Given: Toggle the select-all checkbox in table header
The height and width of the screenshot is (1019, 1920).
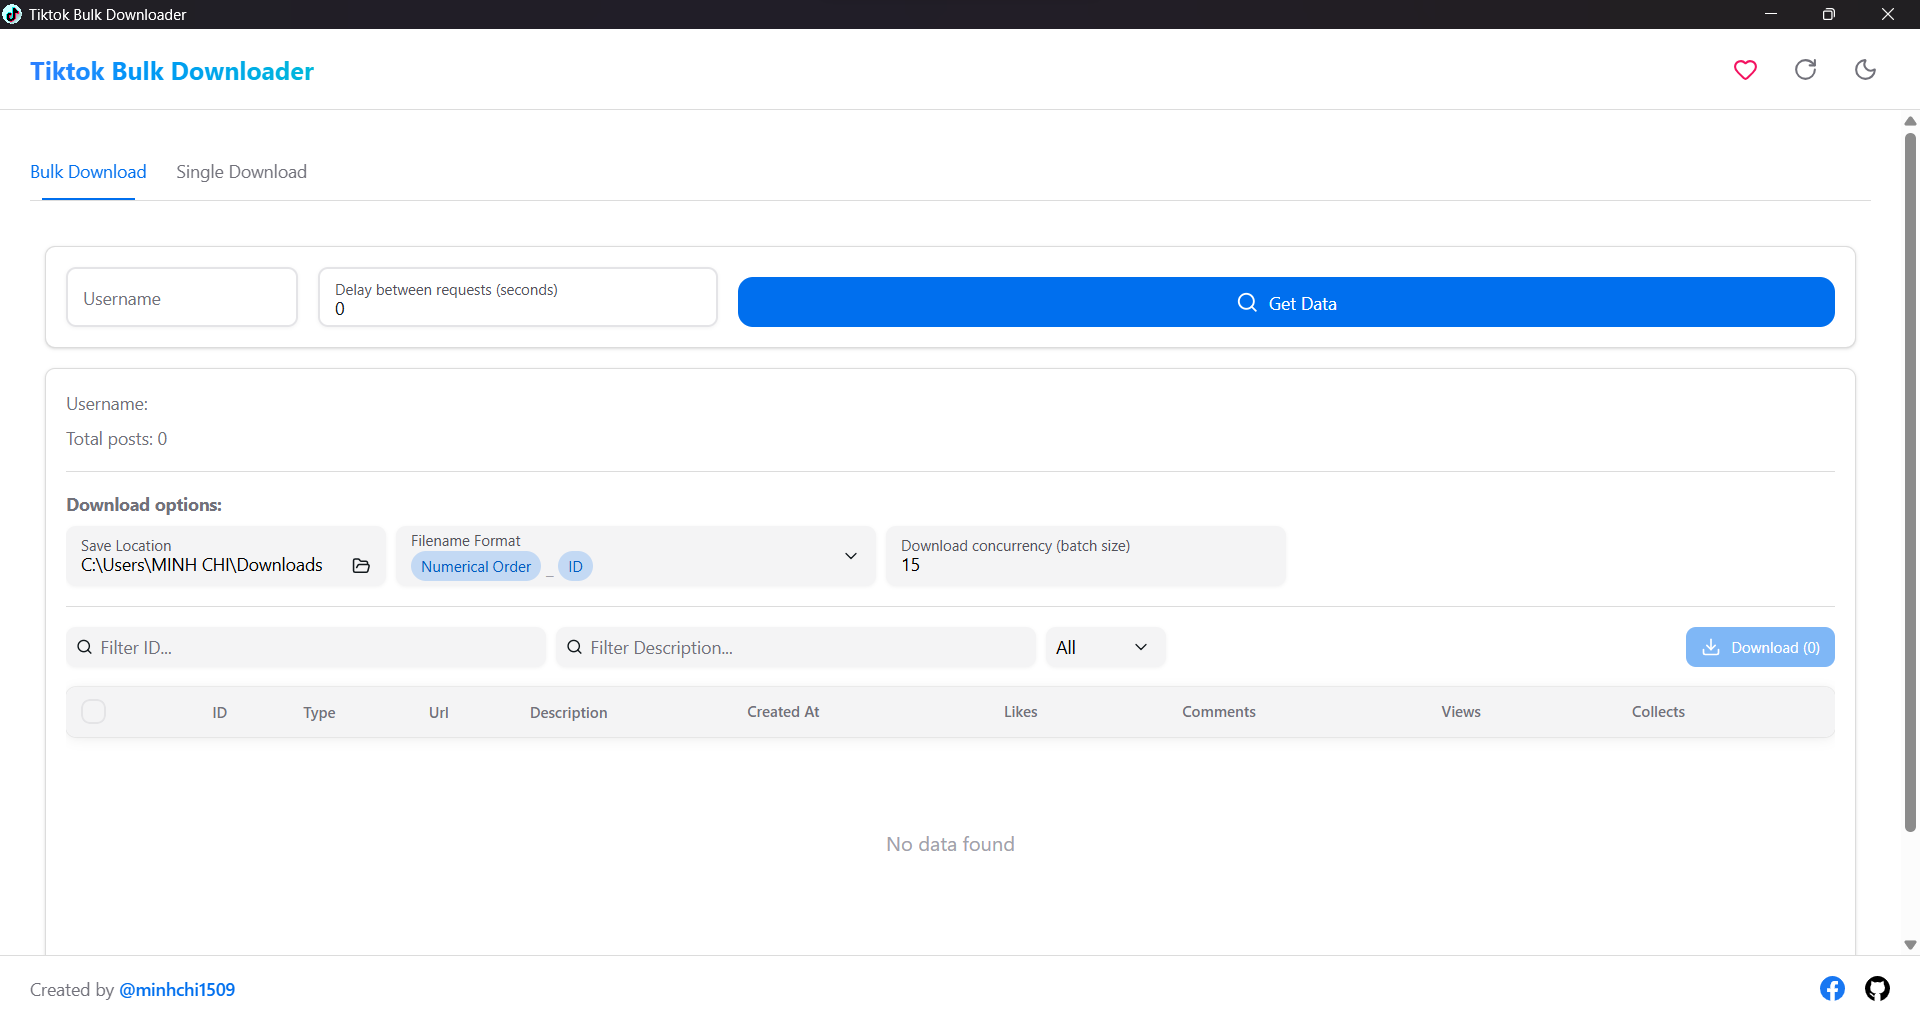Looking at the screenshot, I should (93, 711).
